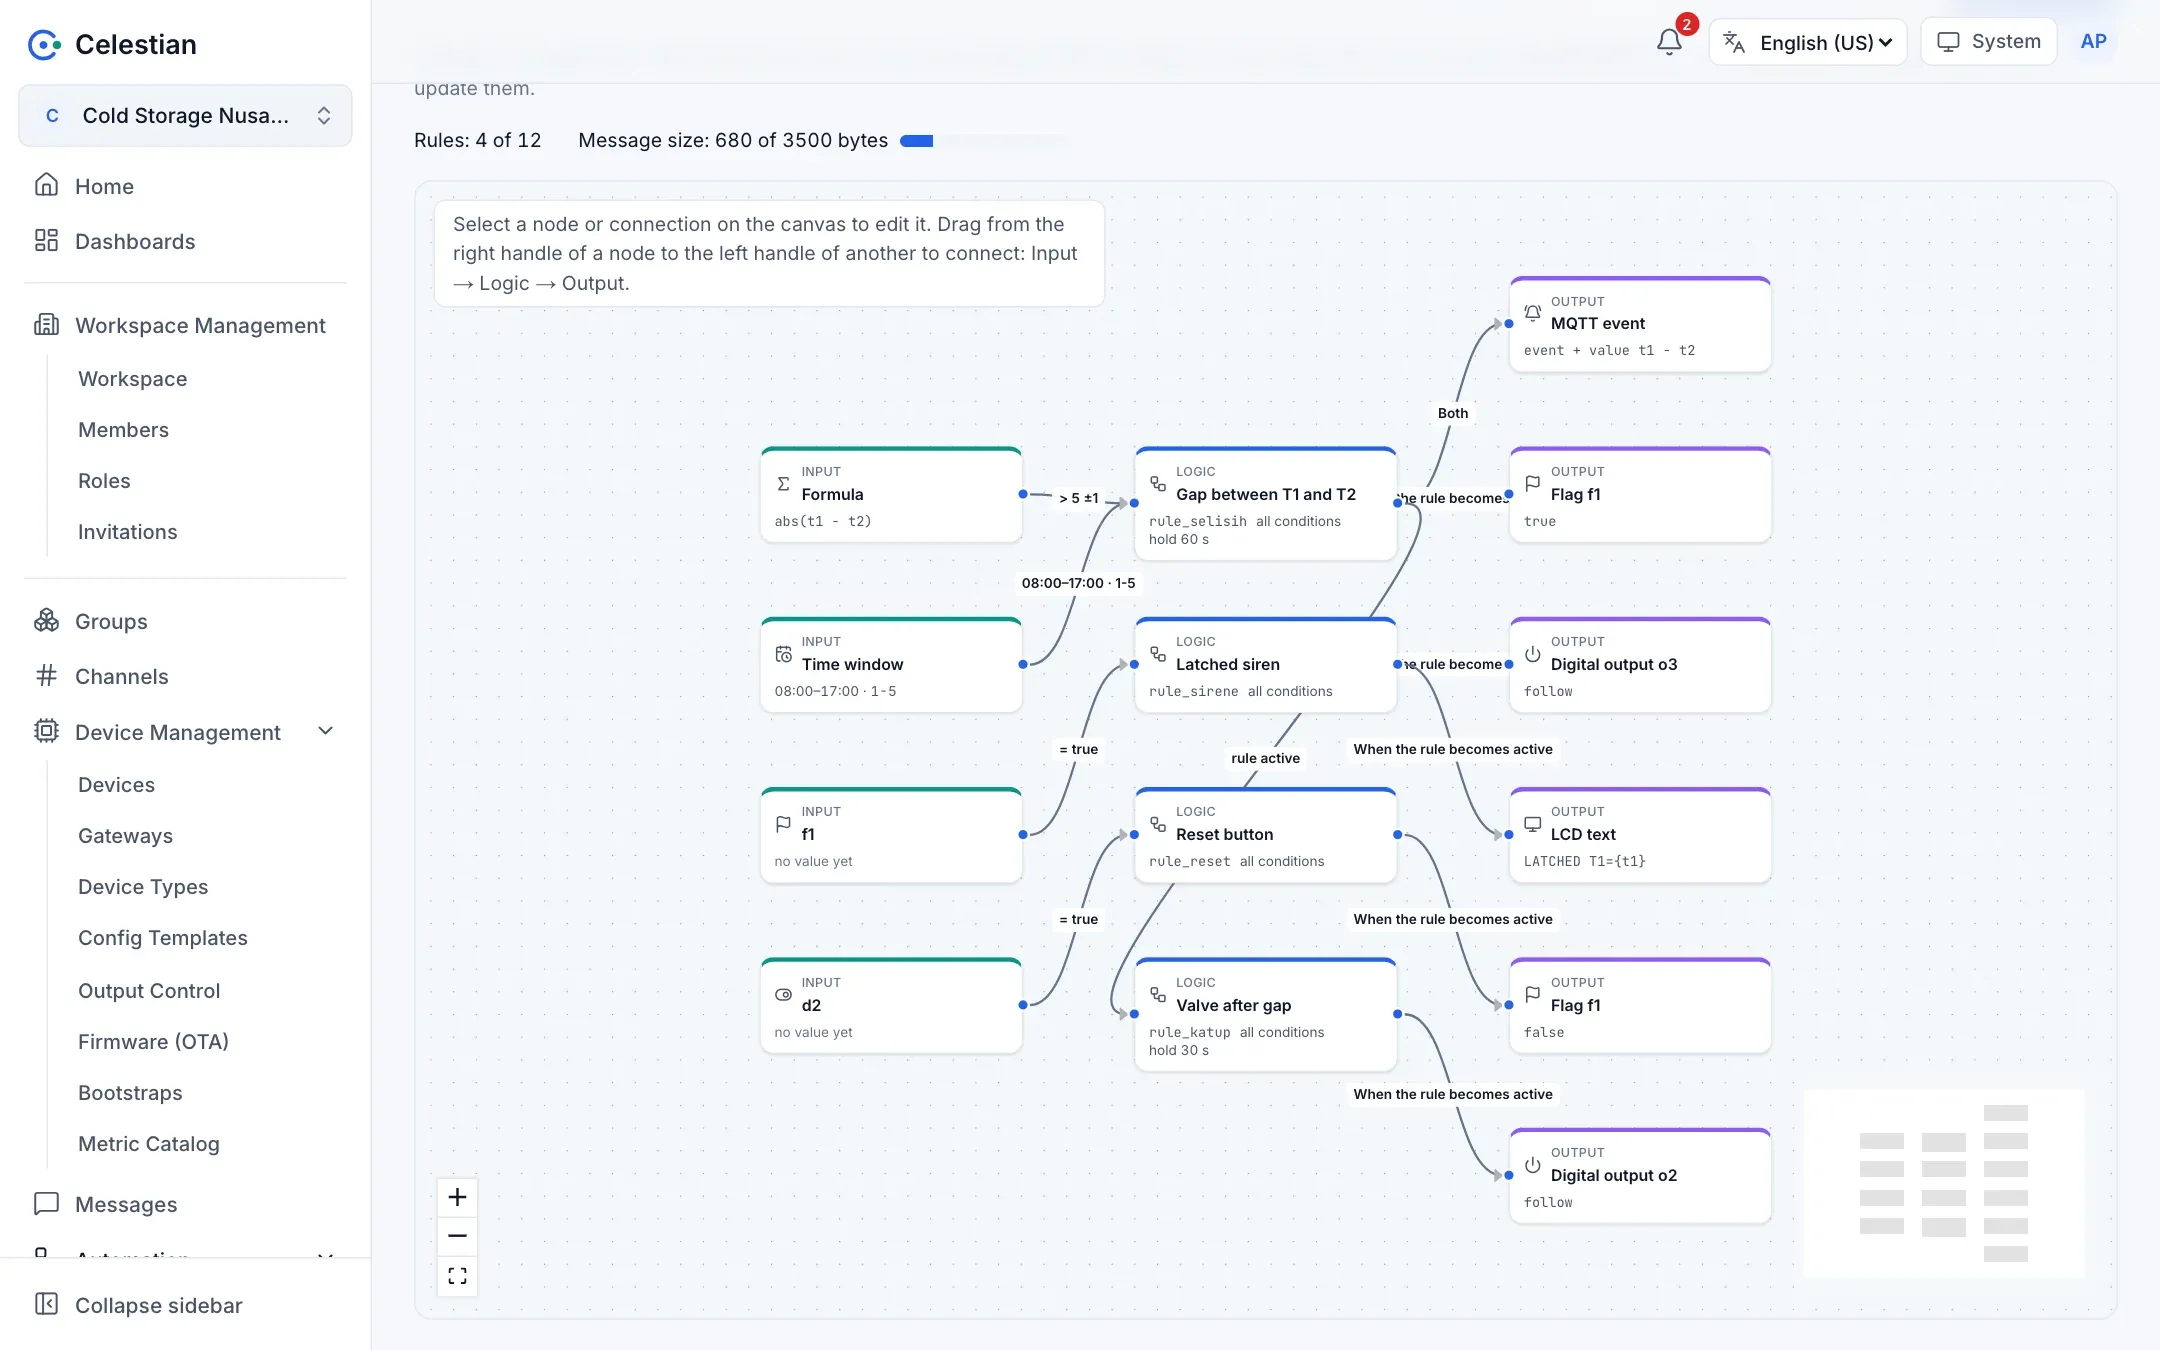
Task: Click the power icon on the Digital output o2 node
Action: [1533, 1165]
